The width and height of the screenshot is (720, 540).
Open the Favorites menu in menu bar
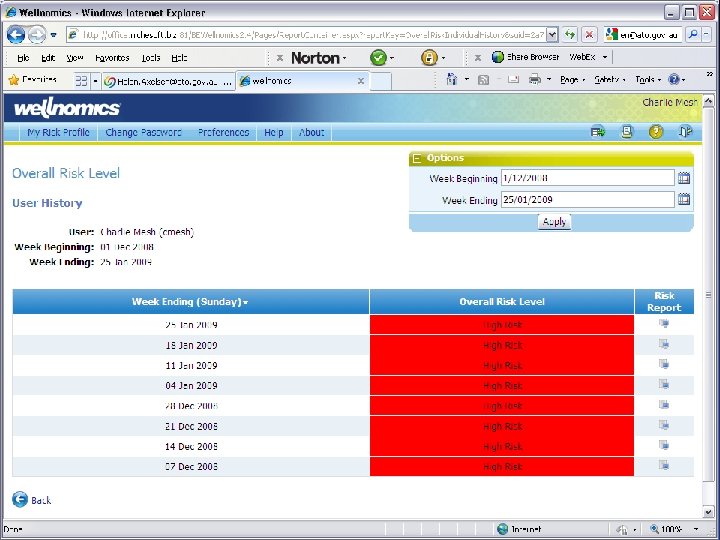112,58
